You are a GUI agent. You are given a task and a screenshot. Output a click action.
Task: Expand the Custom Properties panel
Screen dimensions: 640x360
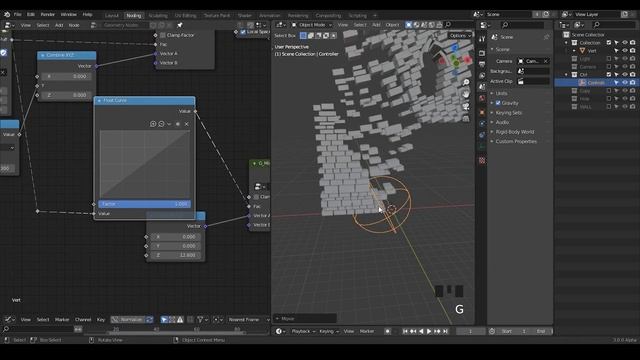[516, 142]
